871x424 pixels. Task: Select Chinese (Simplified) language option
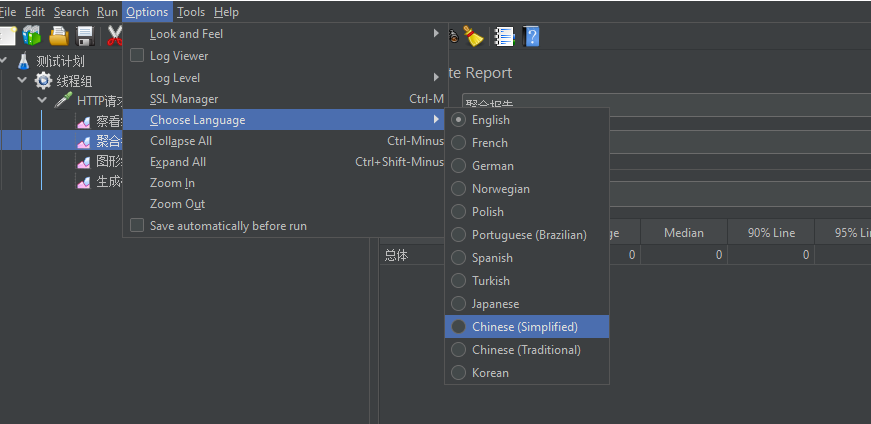525,327
